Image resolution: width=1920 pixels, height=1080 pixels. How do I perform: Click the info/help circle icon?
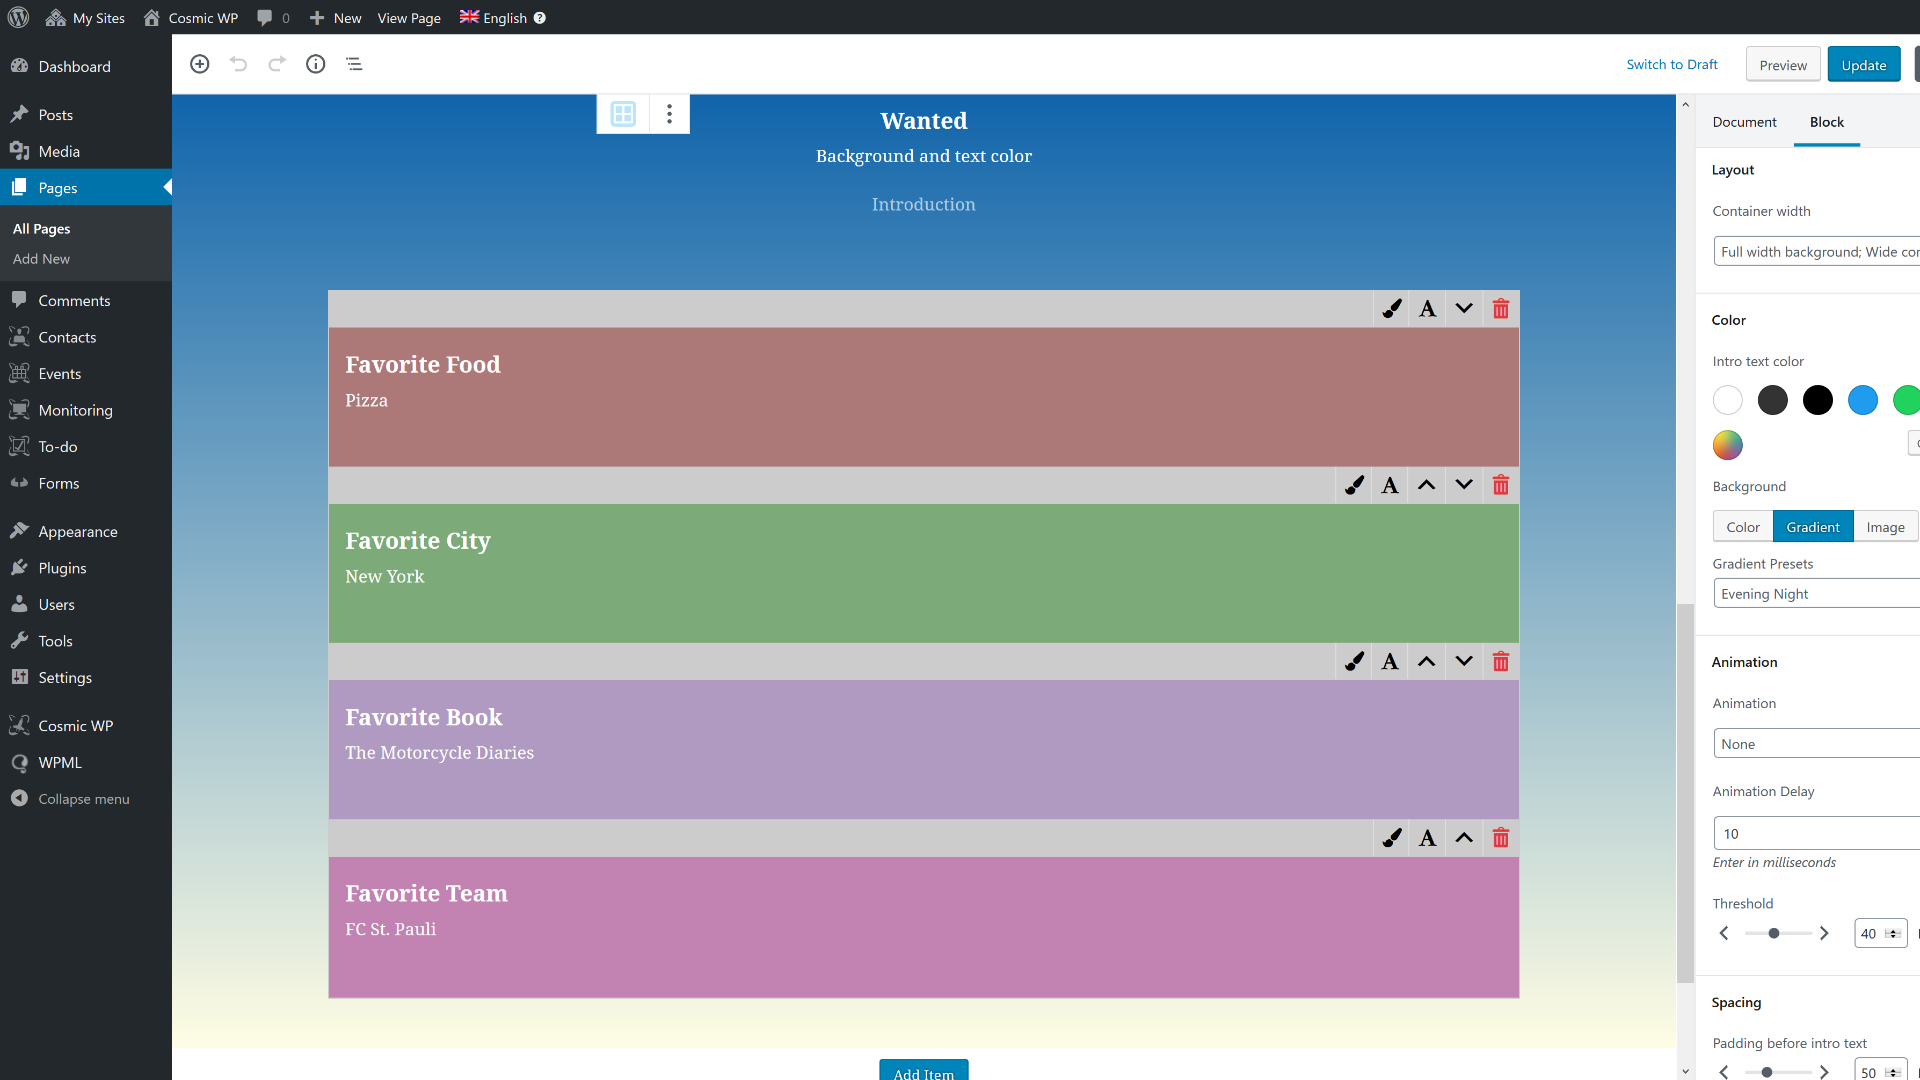315,63
